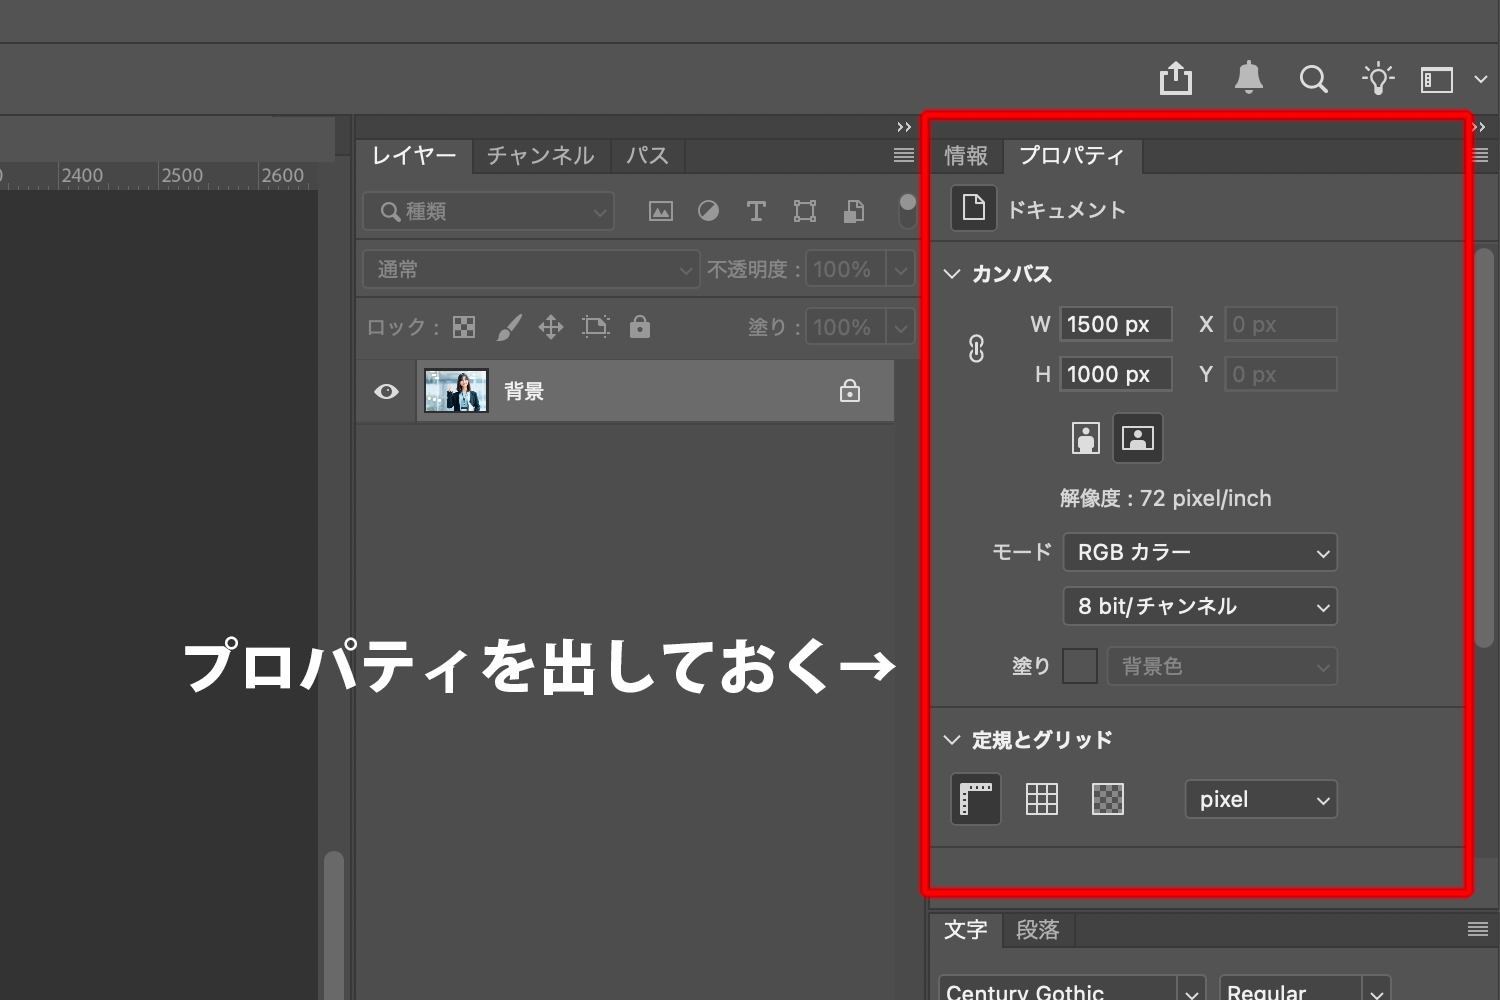Open the 8 bit/チャンネル dropdown
The height and width of the screenshot is (1000, 1500).
(x=1199, y=606)
